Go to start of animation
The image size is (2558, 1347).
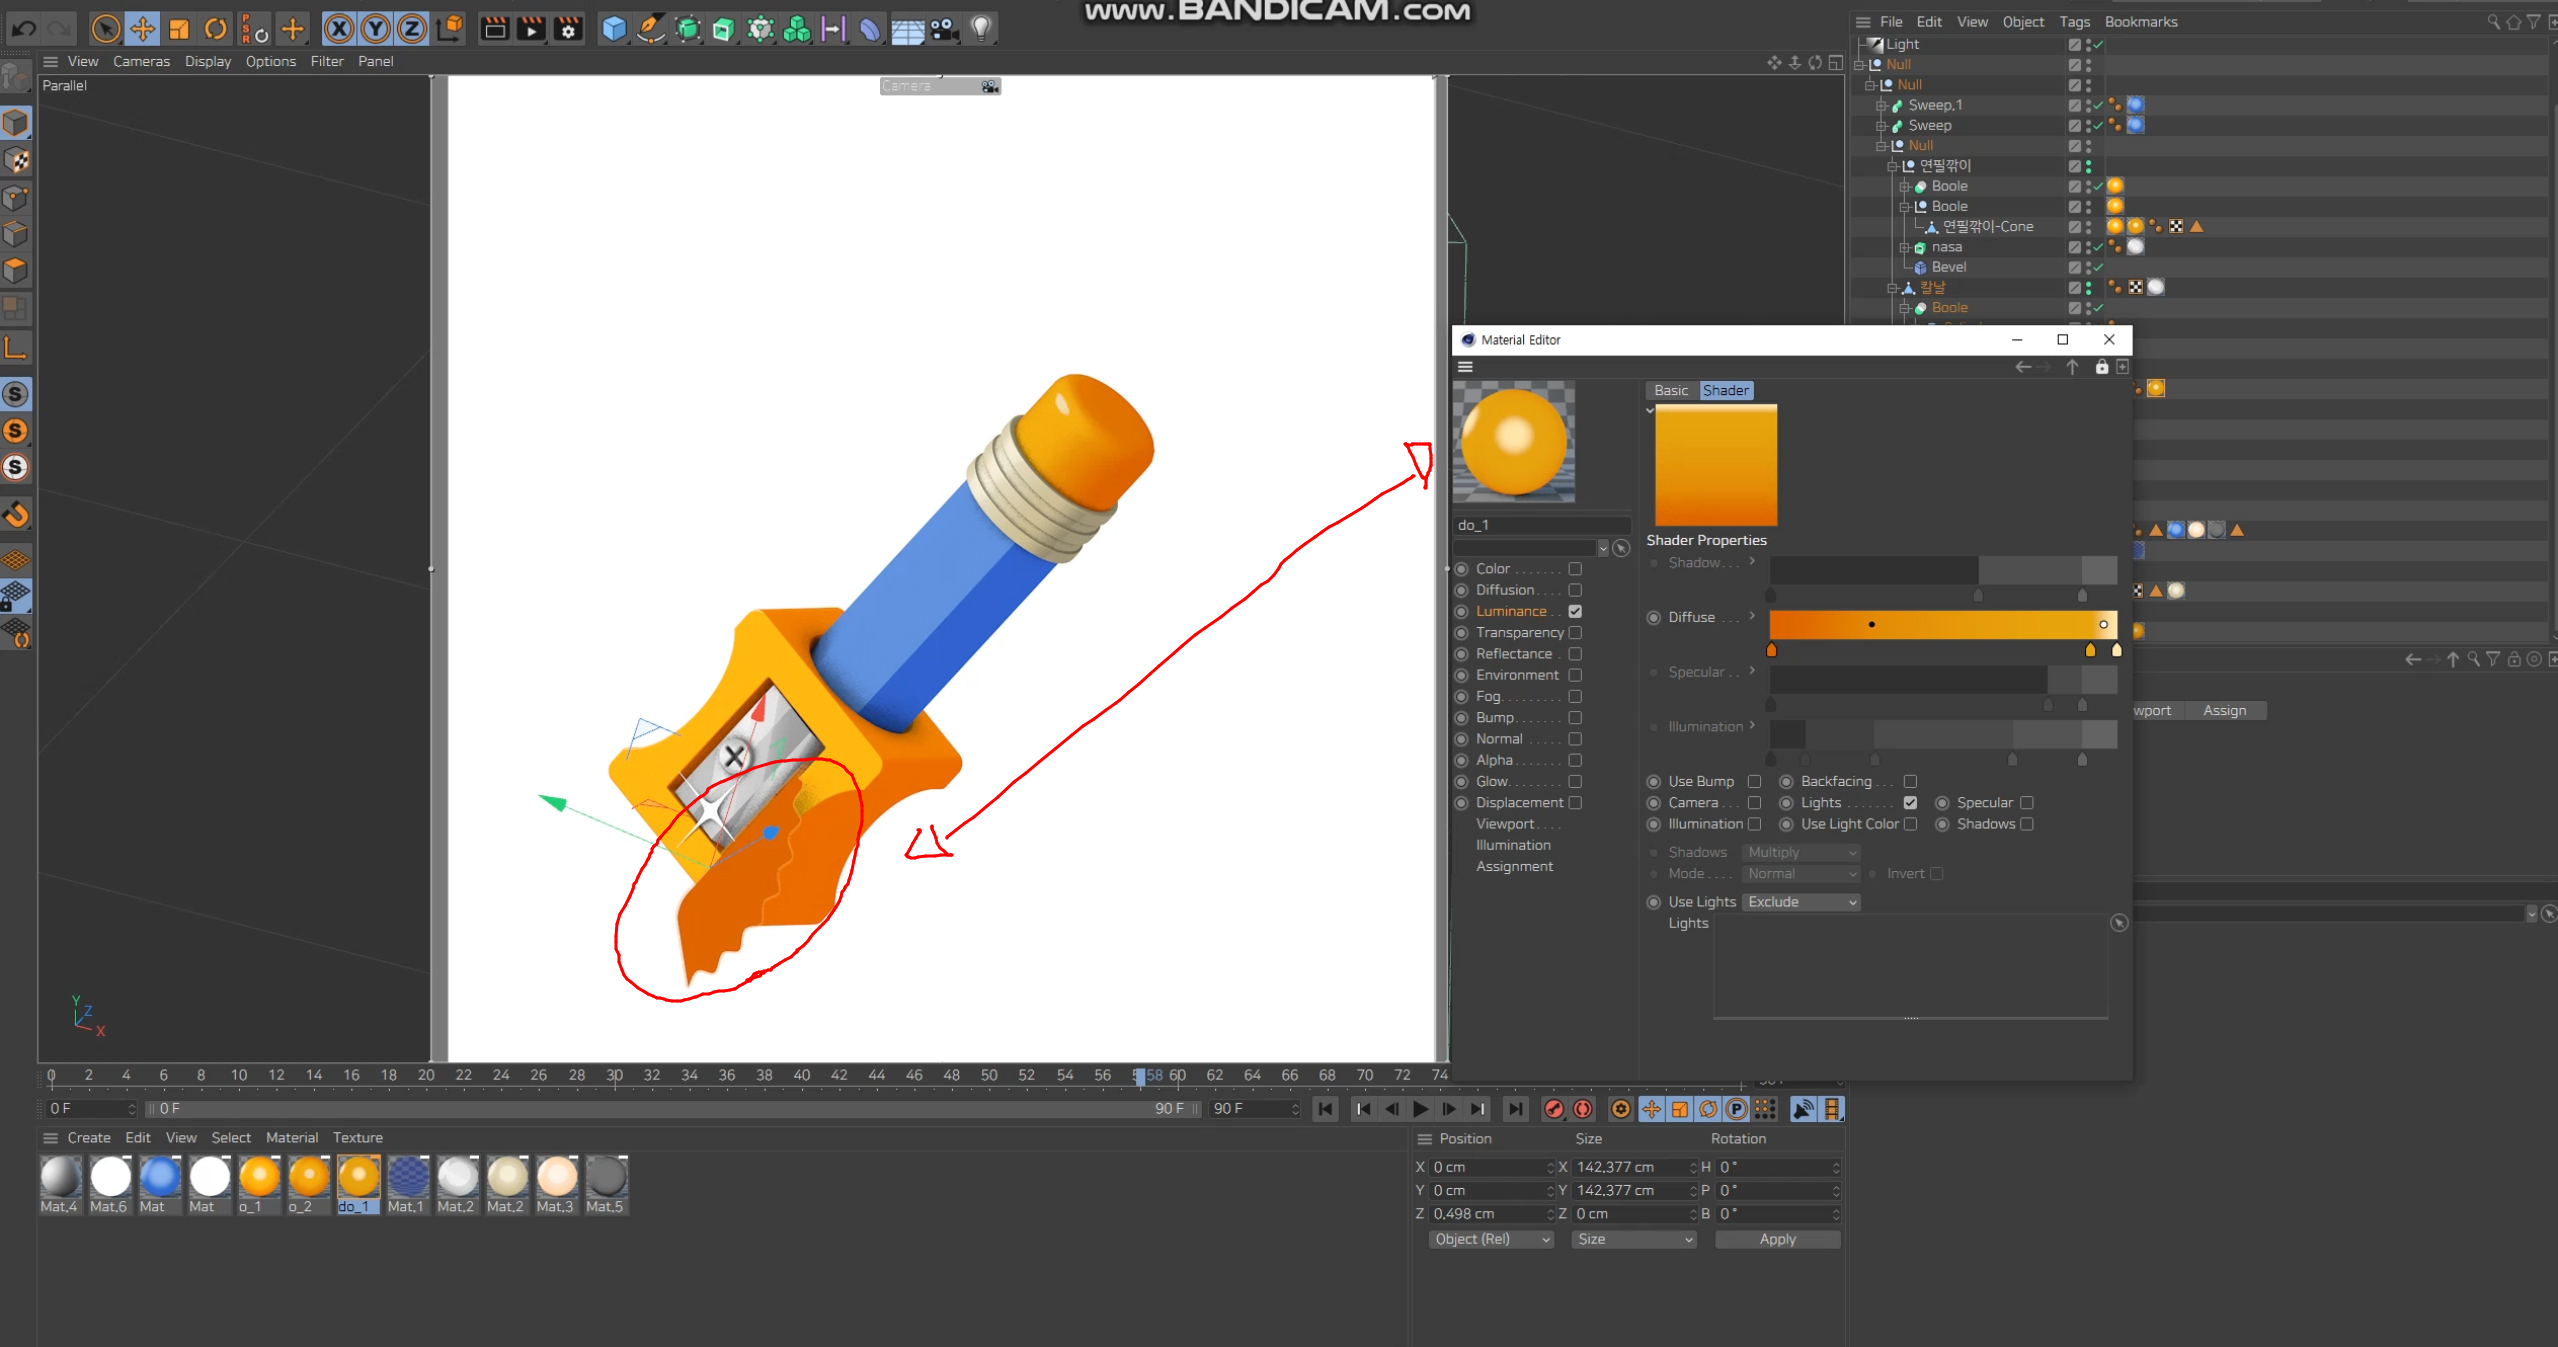[1326, 1109]
